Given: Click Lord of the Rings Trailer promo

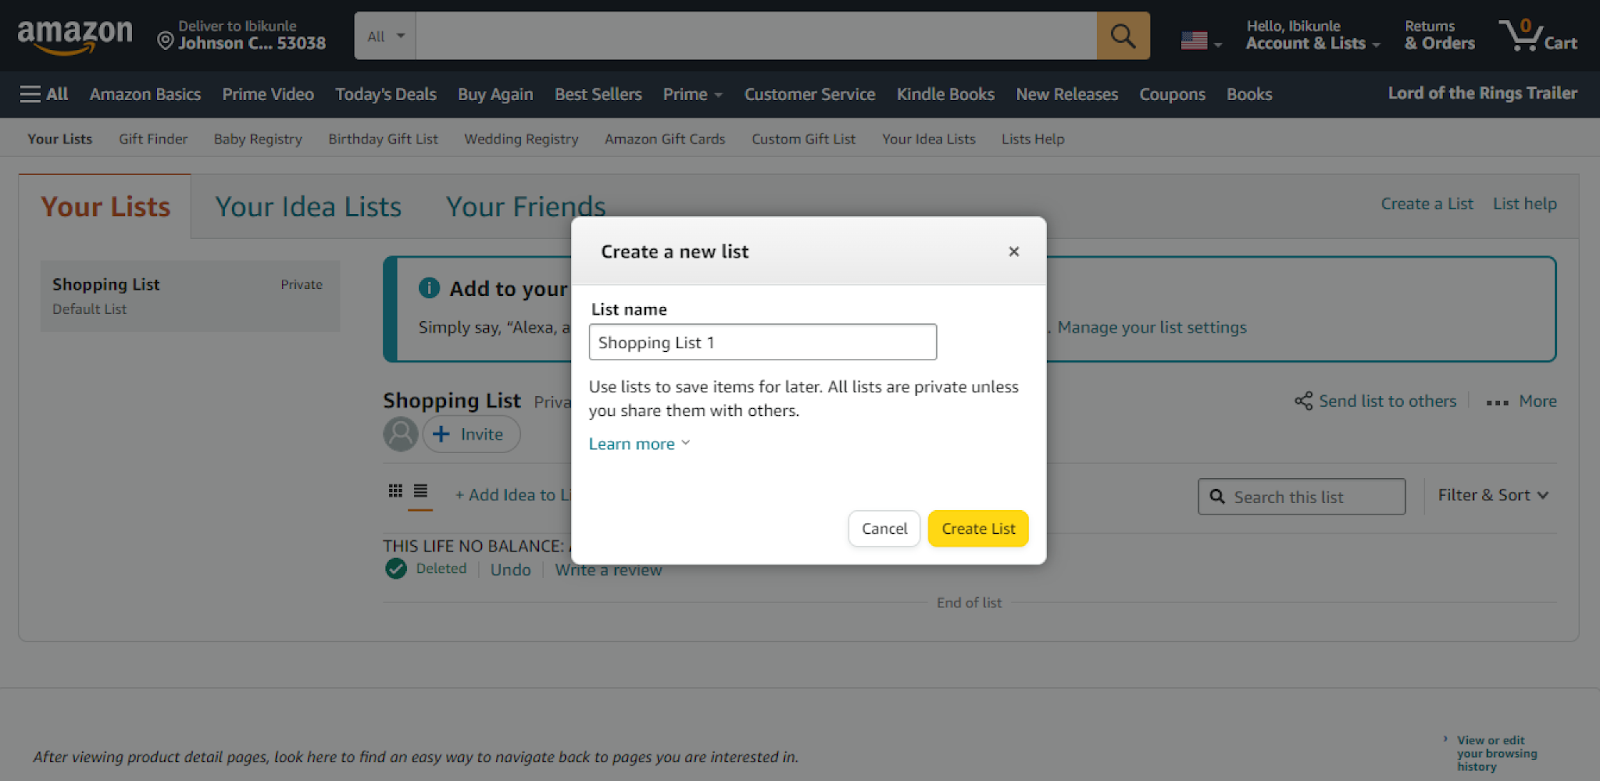Looking at the screenshot, I should pyautogui.click(x=1482, y=93).
